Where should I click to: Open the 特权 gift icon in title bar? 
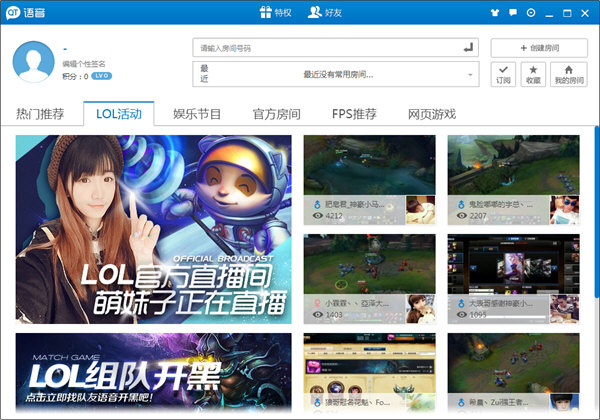275,12
